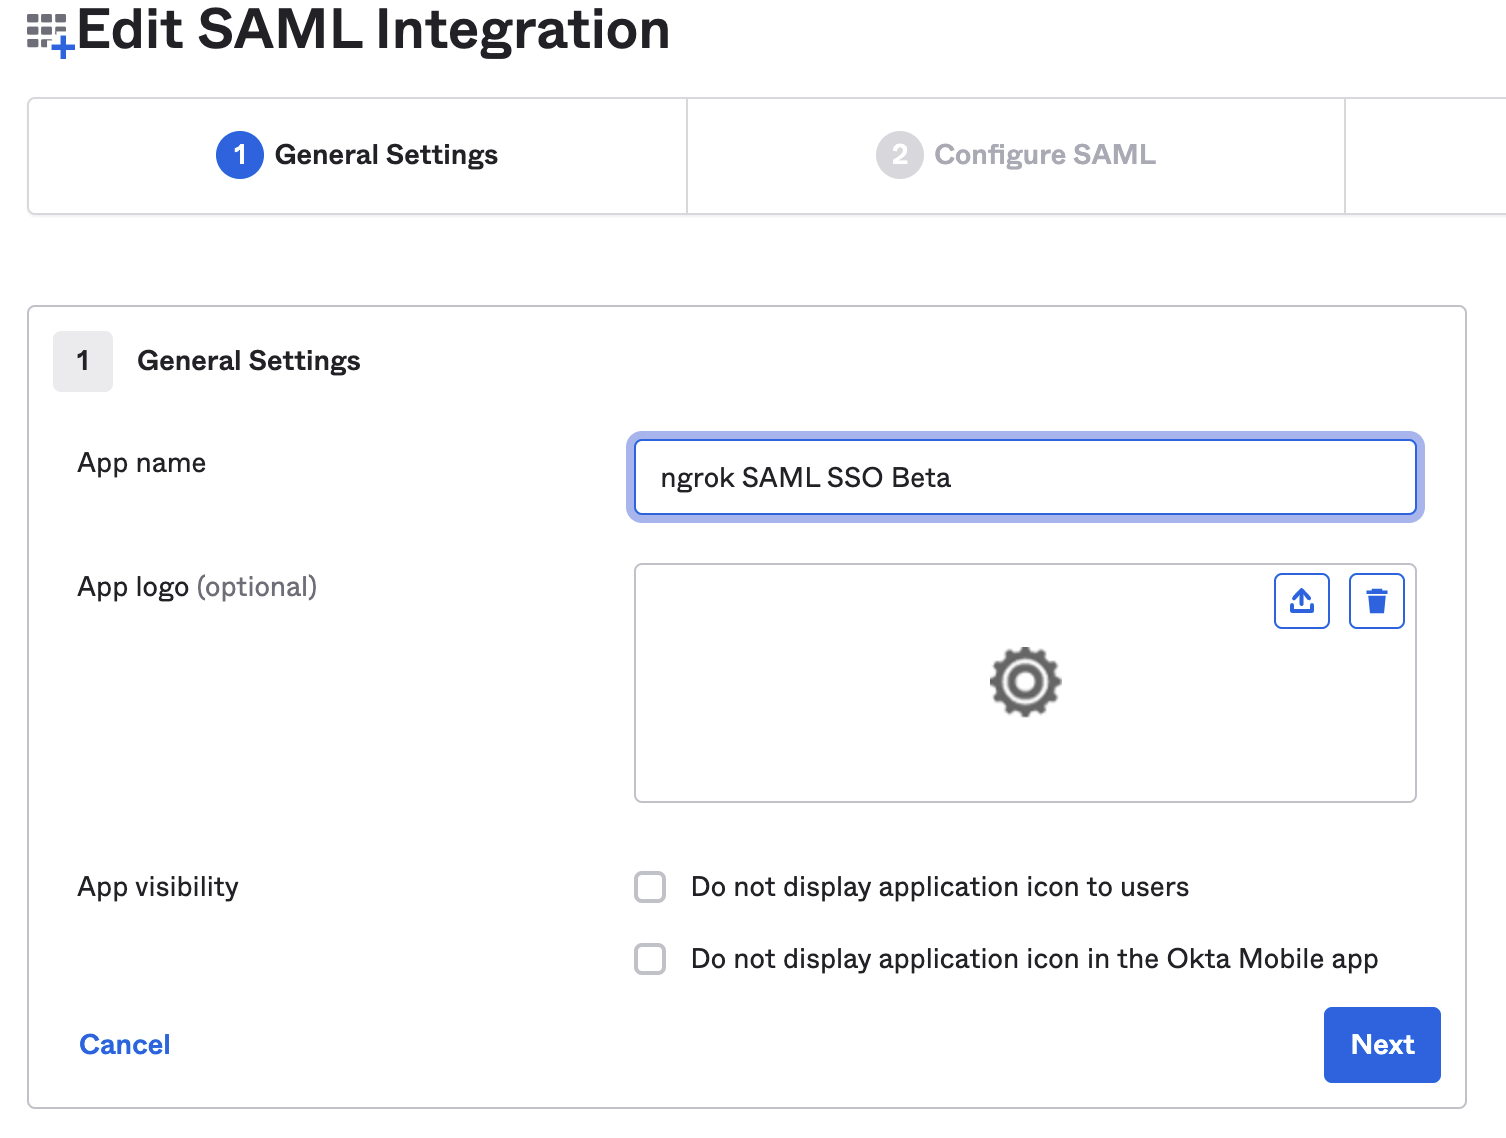Click the upload logo icon button

point(1301,601)
